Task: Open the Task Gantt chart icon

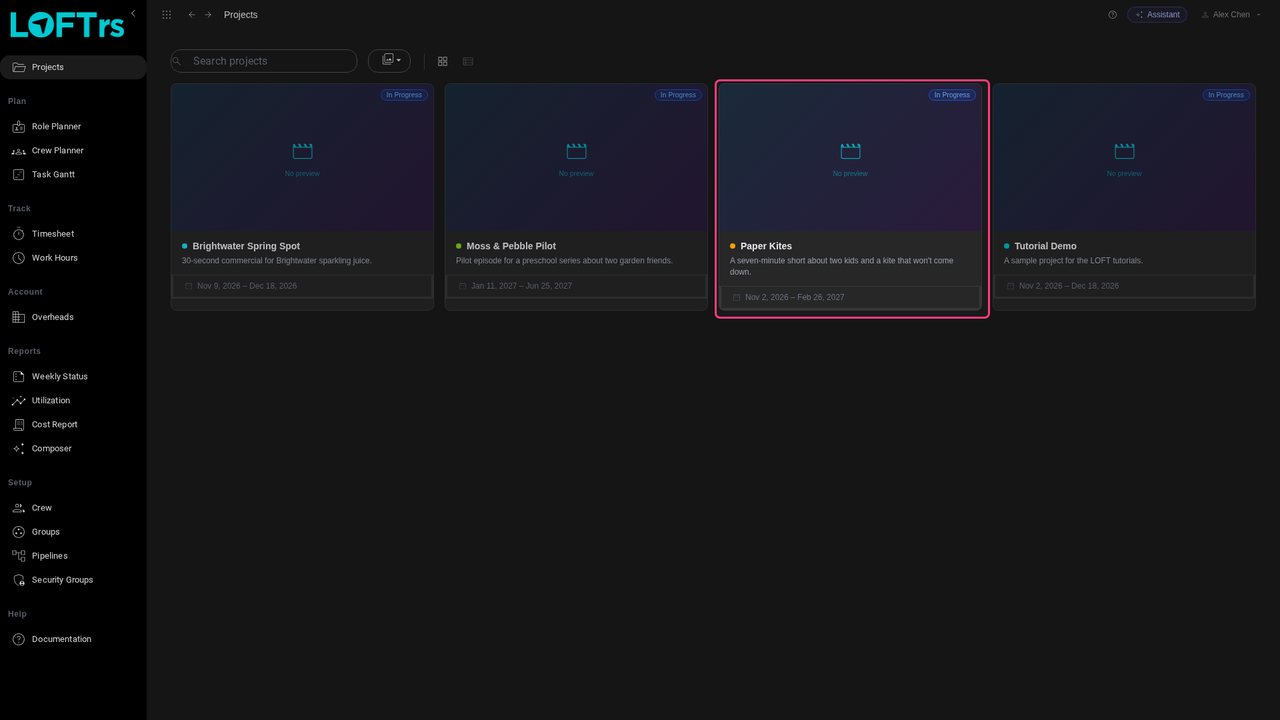Action: (x=18, y=175)
